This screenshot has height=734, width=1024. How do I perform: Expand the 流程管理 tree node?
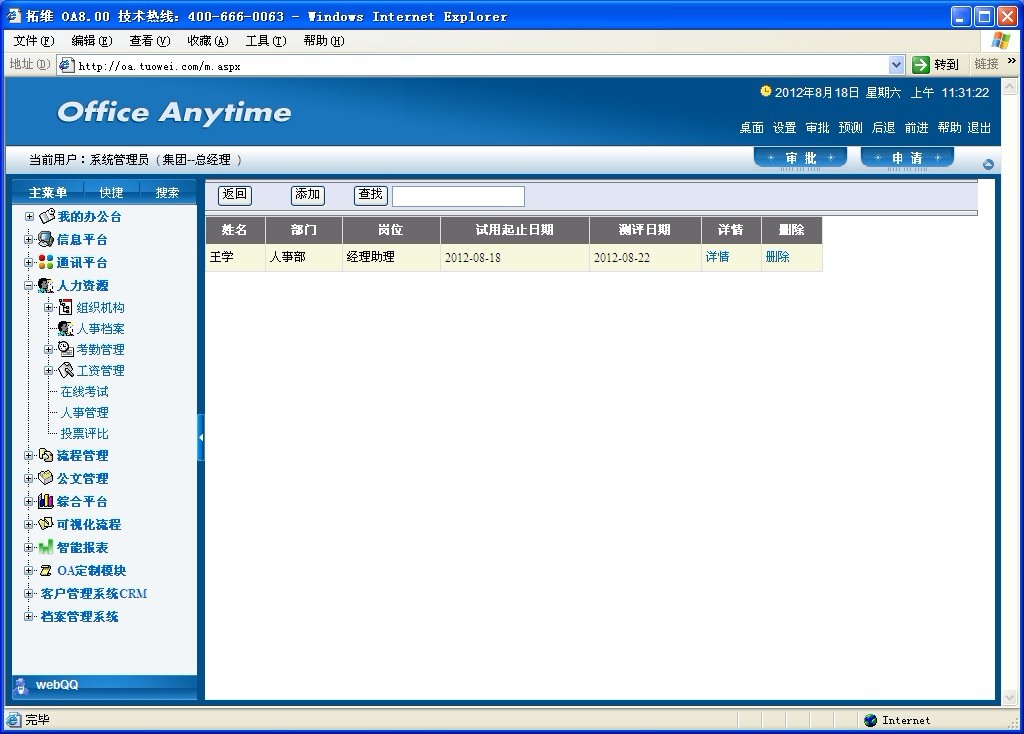29,455
